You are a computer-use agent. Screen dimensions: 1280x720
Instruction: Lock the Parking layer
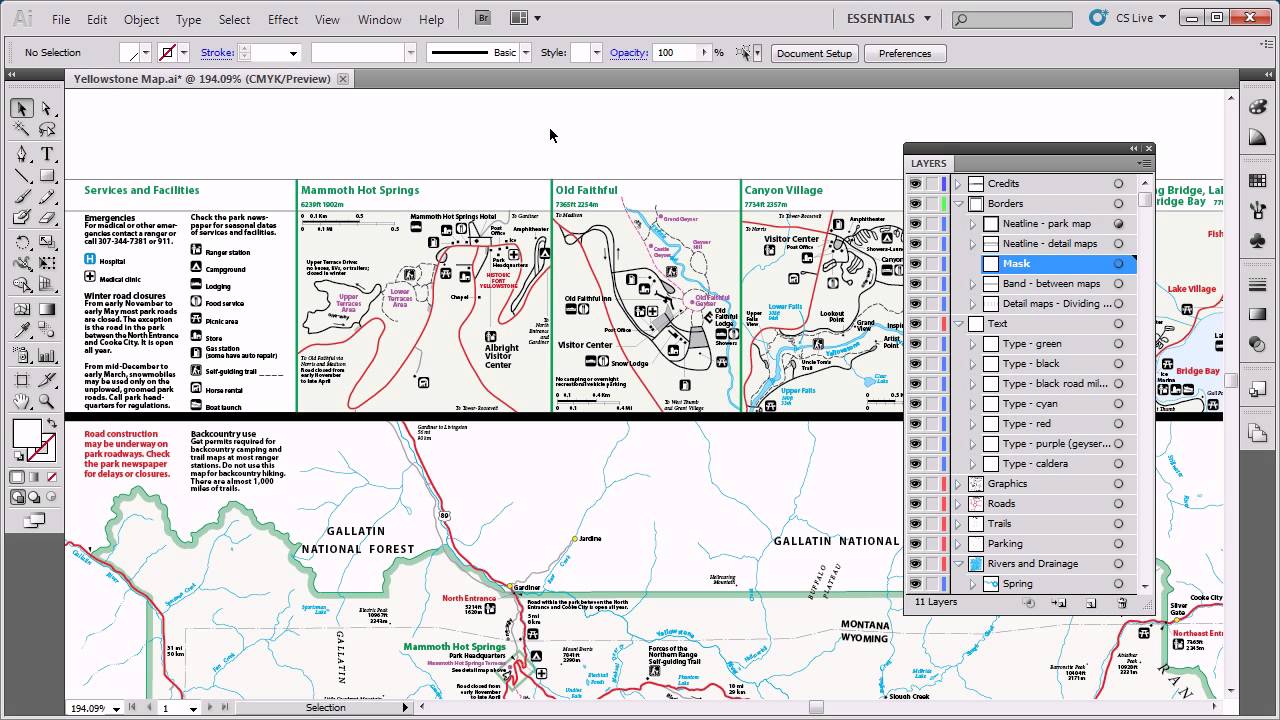point(932,544)
